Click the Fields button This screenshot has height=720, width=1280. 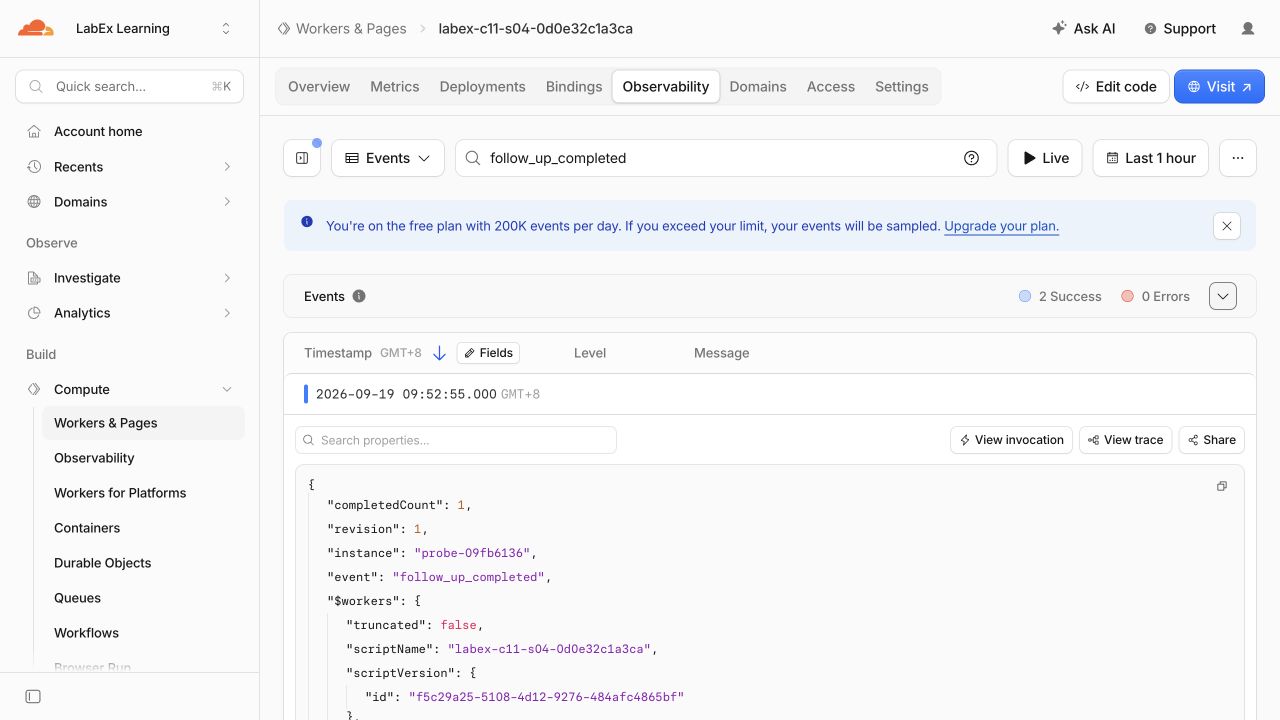[488, 353]
